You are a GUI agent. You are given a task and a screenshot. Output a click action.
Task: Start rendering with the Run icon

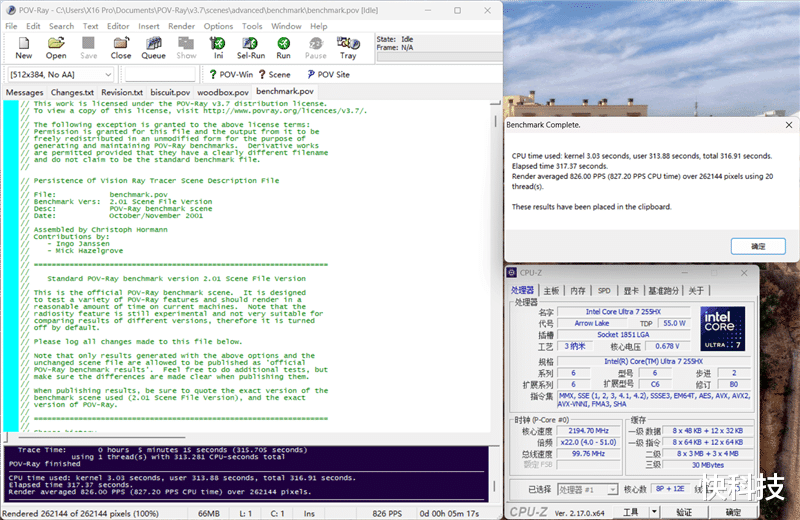click(283, 48)
